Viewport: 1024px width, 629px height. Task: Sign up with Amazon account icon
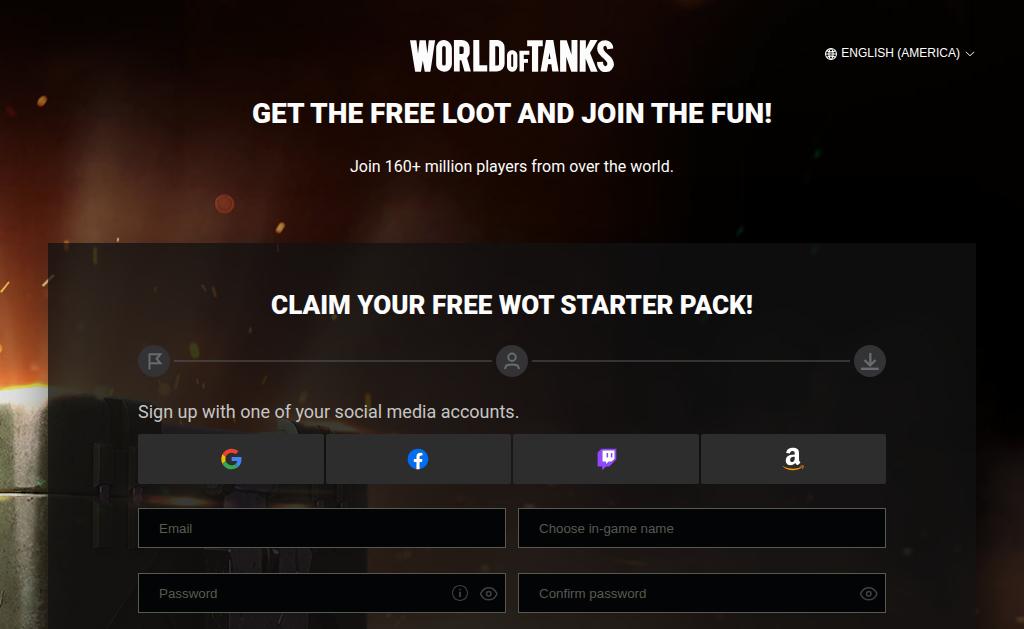pos(793,459)
